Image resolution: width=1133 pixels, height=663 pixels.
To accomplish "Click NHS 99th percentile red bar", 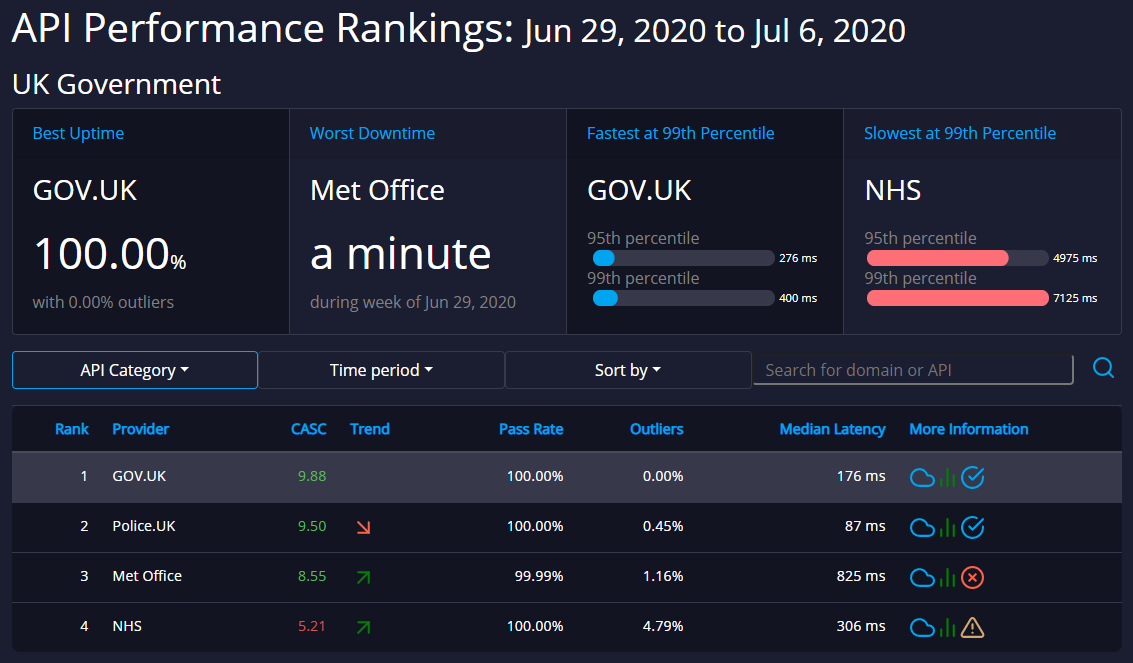I will click(957, 298).
